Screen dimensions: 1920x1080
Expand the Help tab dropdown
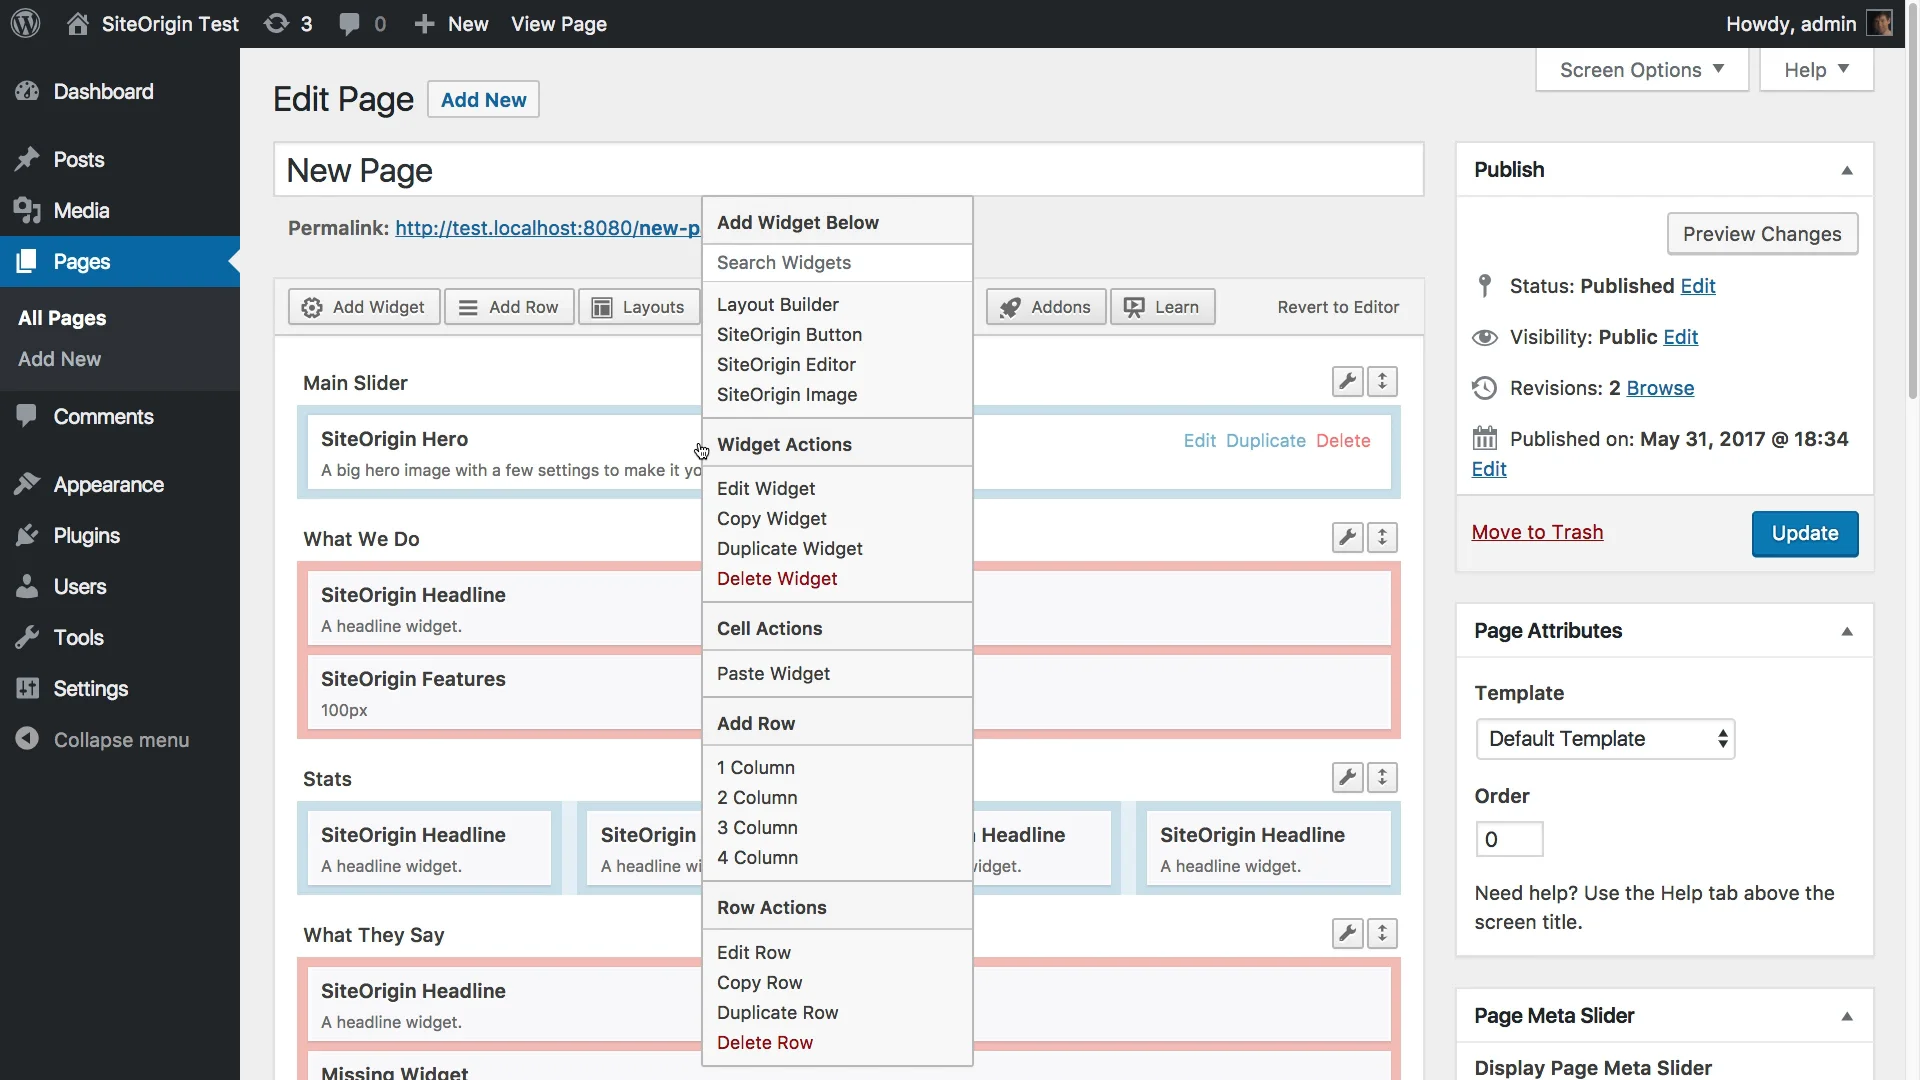pyautogui.click(x=1816, y=70)
